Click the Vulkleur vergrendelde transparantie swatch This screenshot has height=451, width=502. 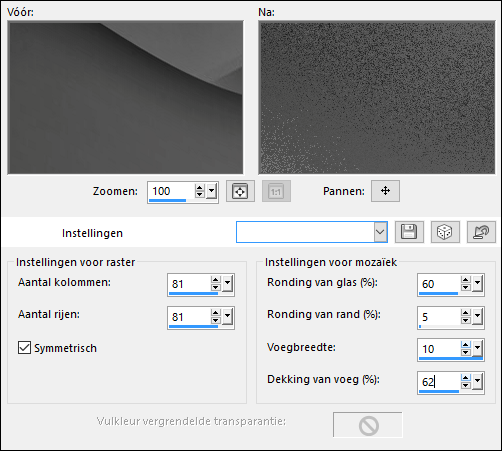click(x=368, y=425)
